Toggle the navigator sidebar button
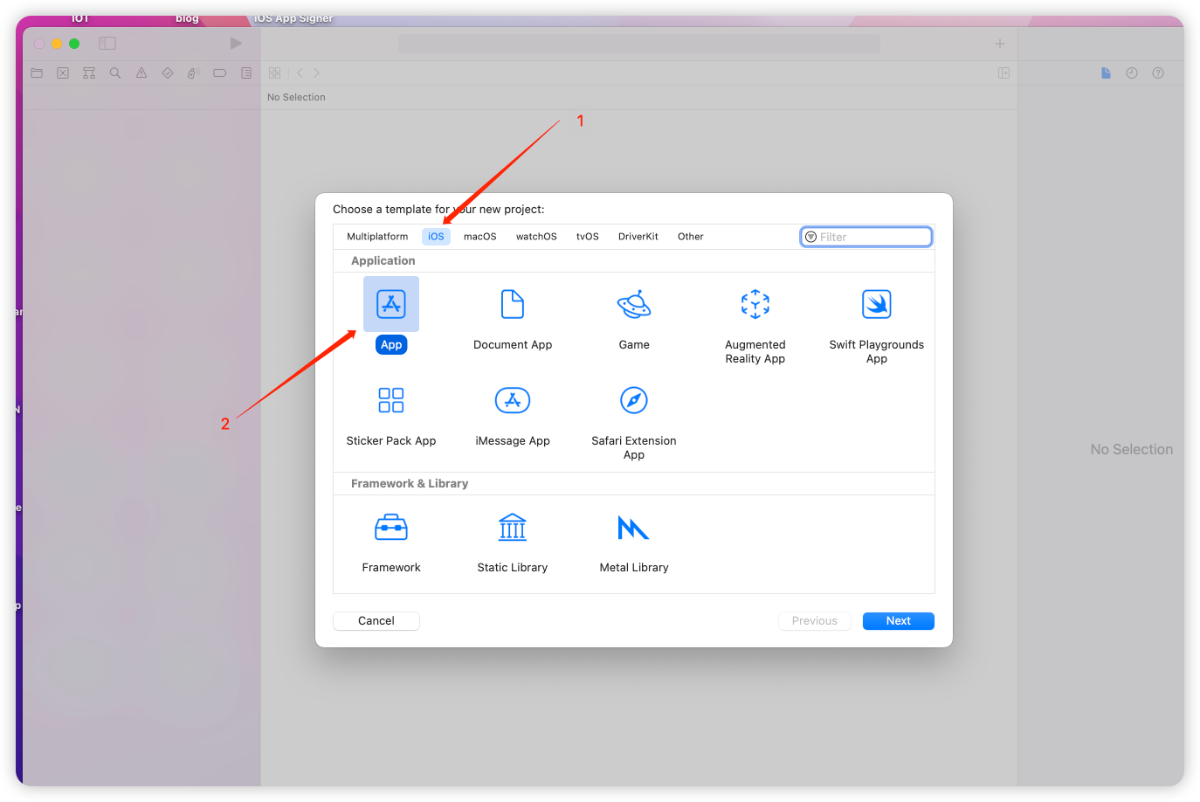This screenshot has height=802, width=1200. tap(107, 43)
